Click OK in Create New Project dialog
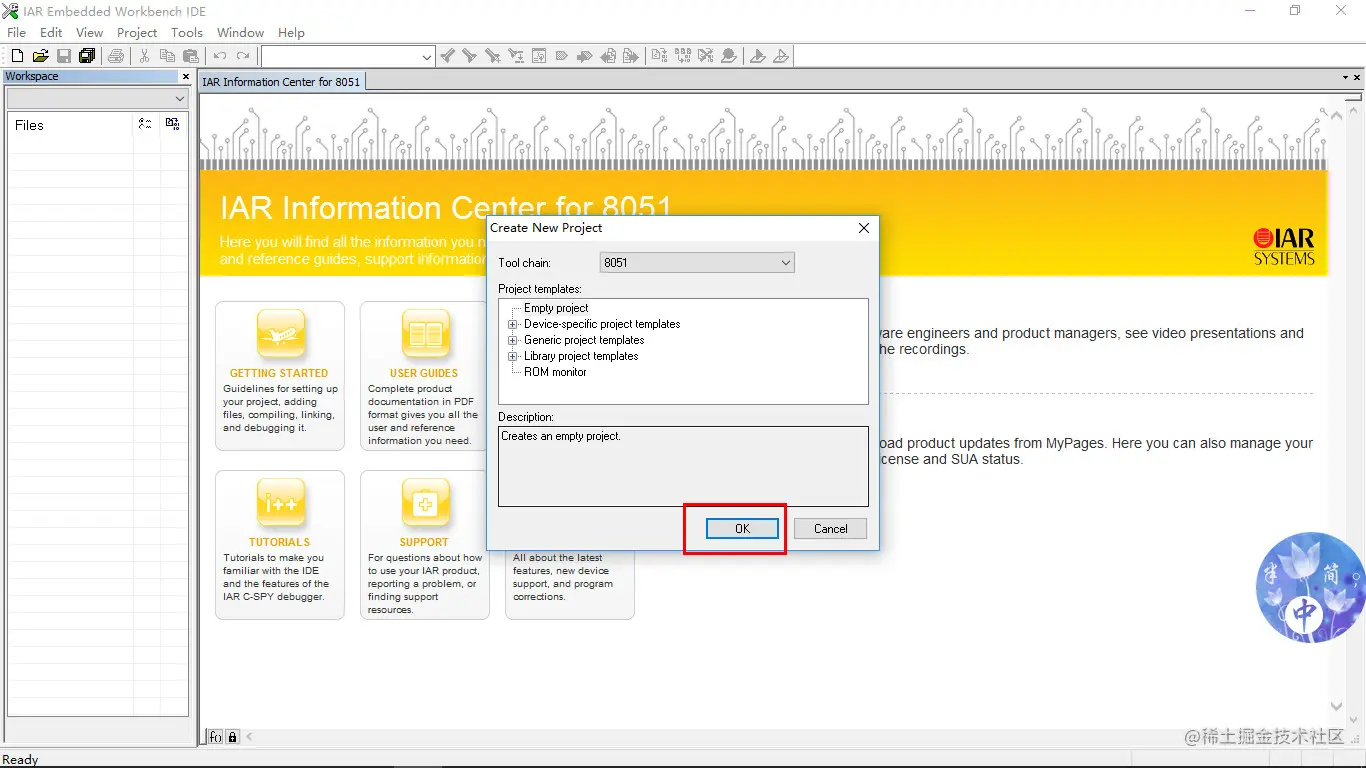1366x768 pixels. coord(742,529)
